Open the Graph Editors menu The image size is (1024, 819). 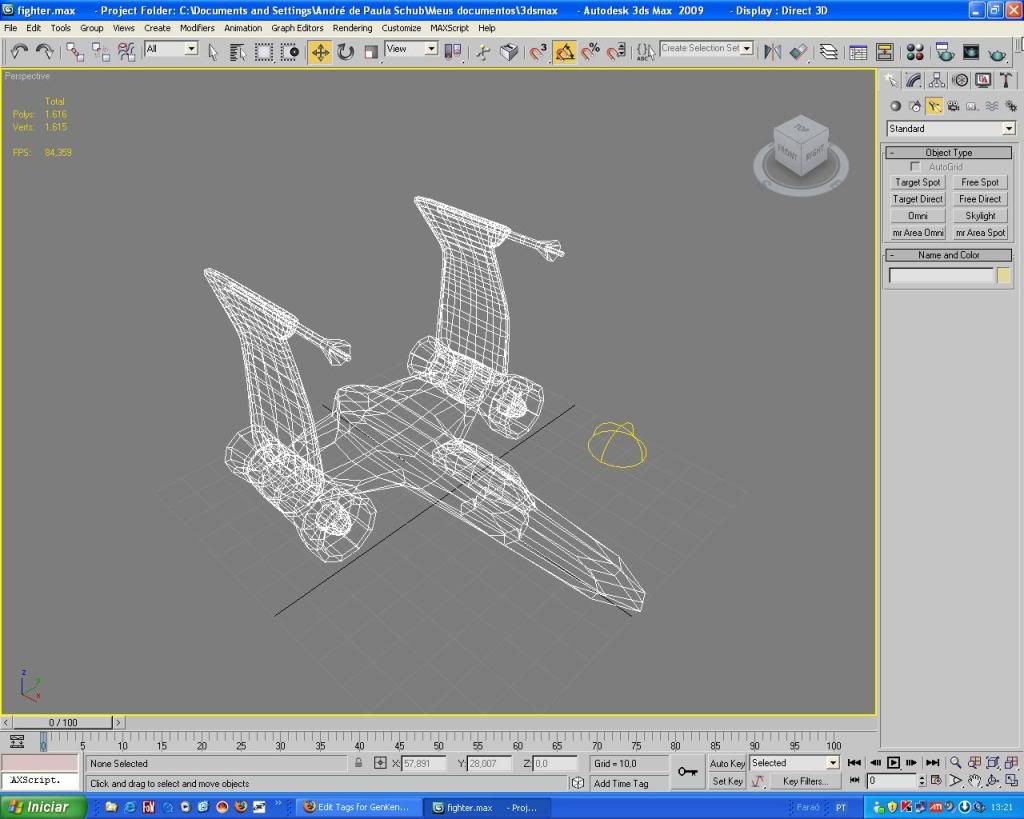point(297,28)
